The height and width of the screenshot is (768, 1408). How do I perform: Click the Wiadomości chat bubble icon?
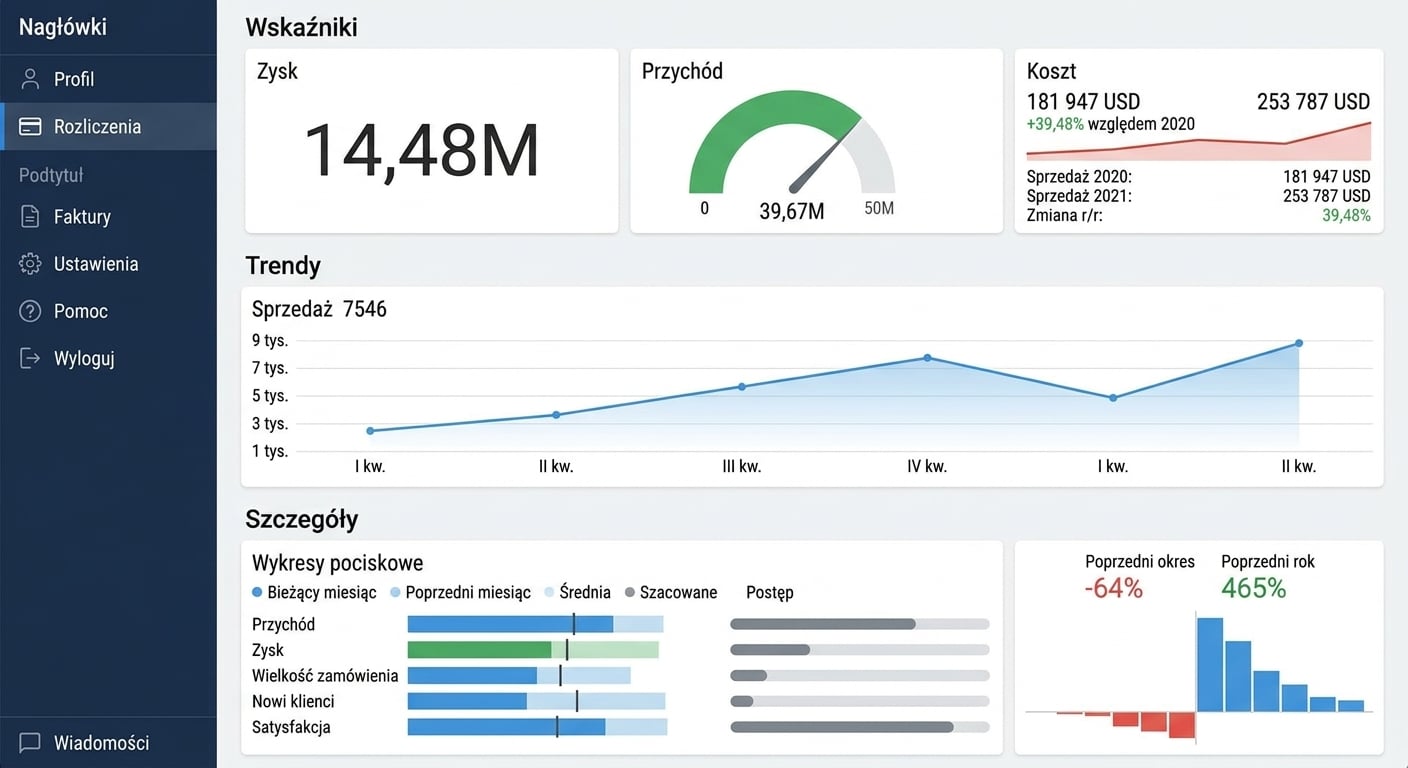30,743
